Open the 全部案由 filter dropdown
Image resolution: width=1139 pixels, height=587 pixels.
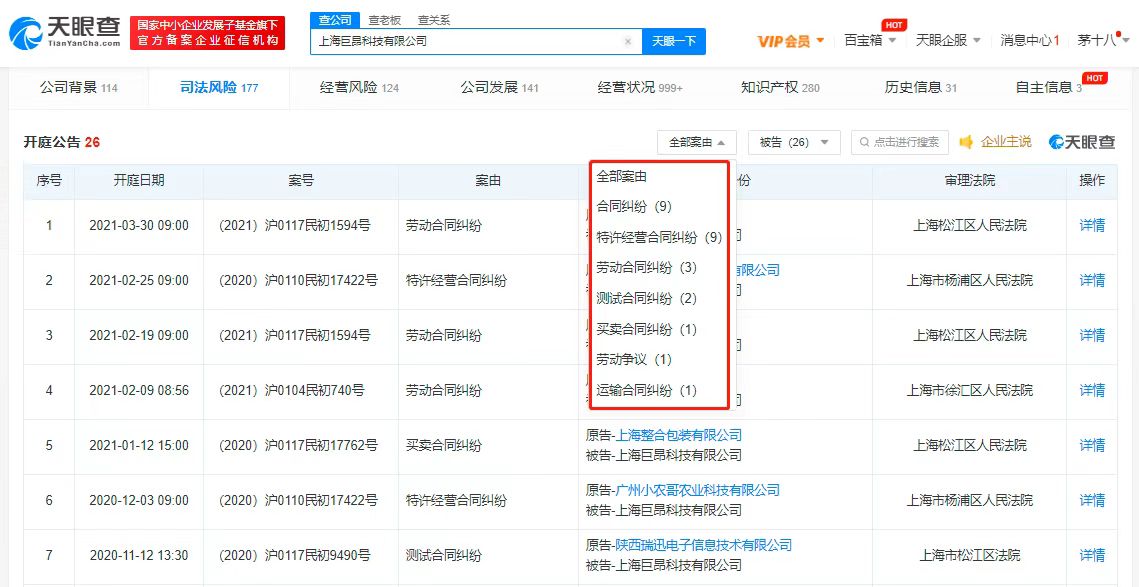(x=697, y=142)
